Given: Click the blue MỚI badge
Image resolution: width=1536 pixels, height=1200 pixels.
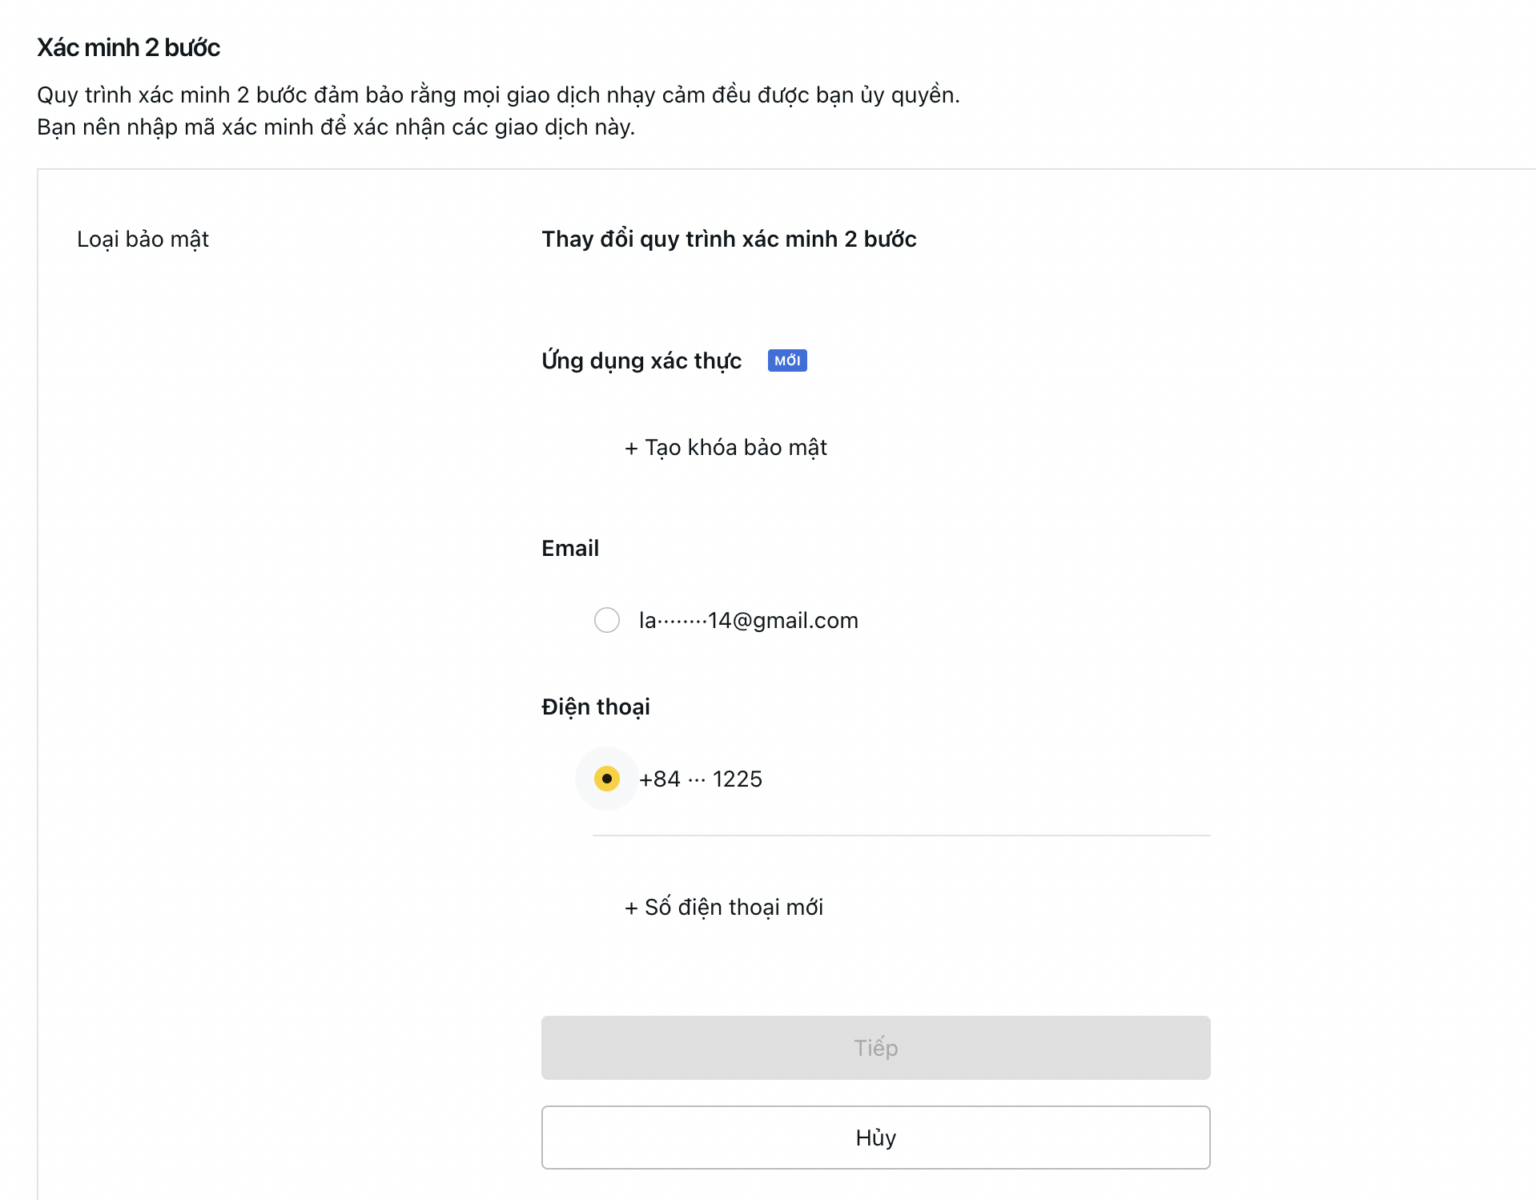Looking at the screenshot, I should pos(787,361).
